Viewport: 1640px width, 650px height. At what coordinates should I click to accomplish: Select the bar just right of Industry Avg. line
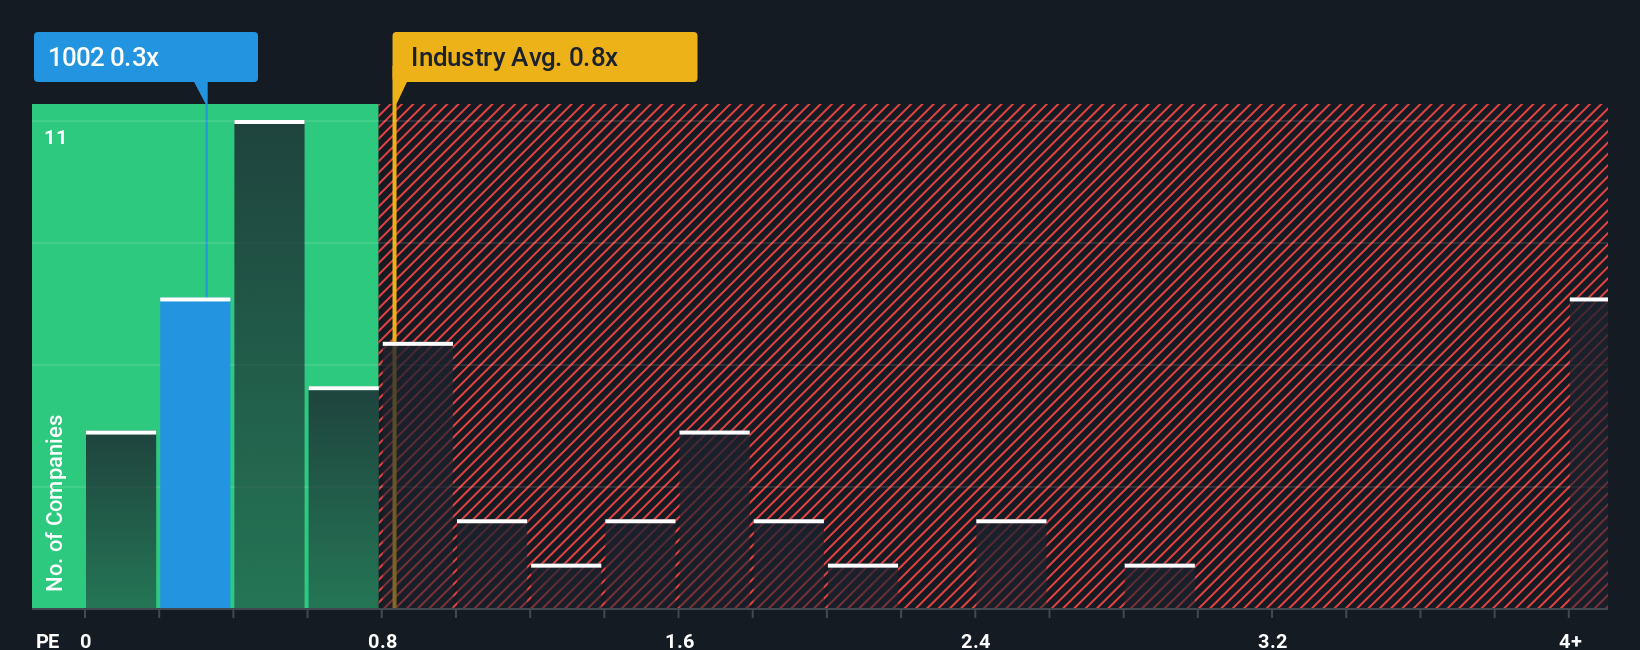(x=418, y=475)
